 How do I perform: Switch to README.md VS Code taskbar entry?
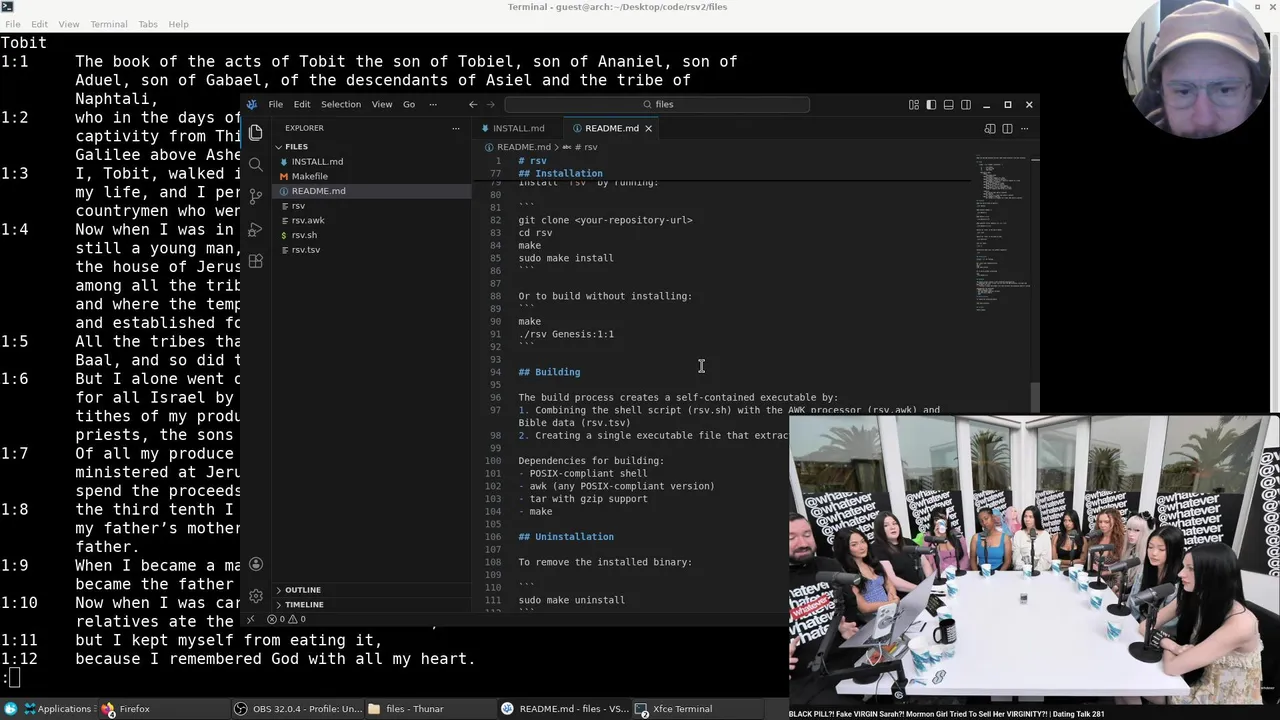pyautogui.click(x=565, y=709)
